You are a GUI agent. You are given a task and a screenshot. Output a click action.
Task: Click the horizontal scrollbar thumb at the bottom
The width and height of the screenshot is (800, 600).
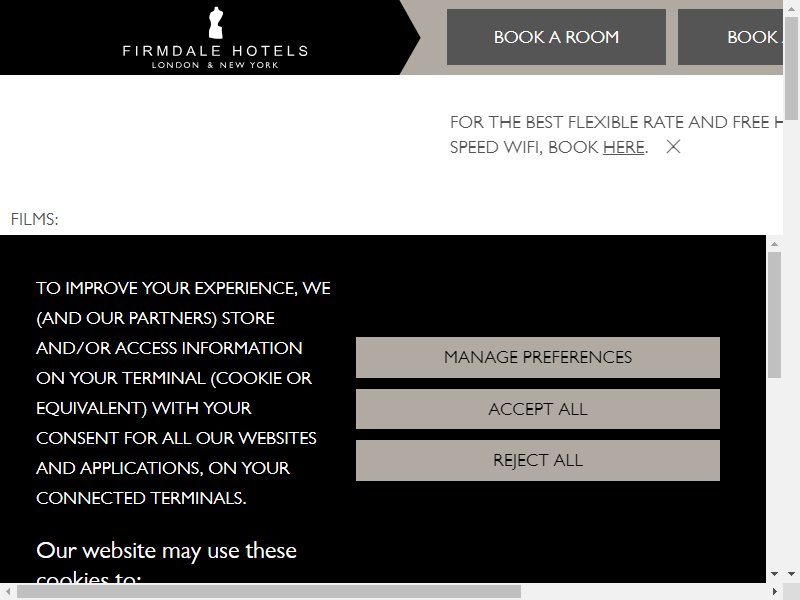[269, 592]
